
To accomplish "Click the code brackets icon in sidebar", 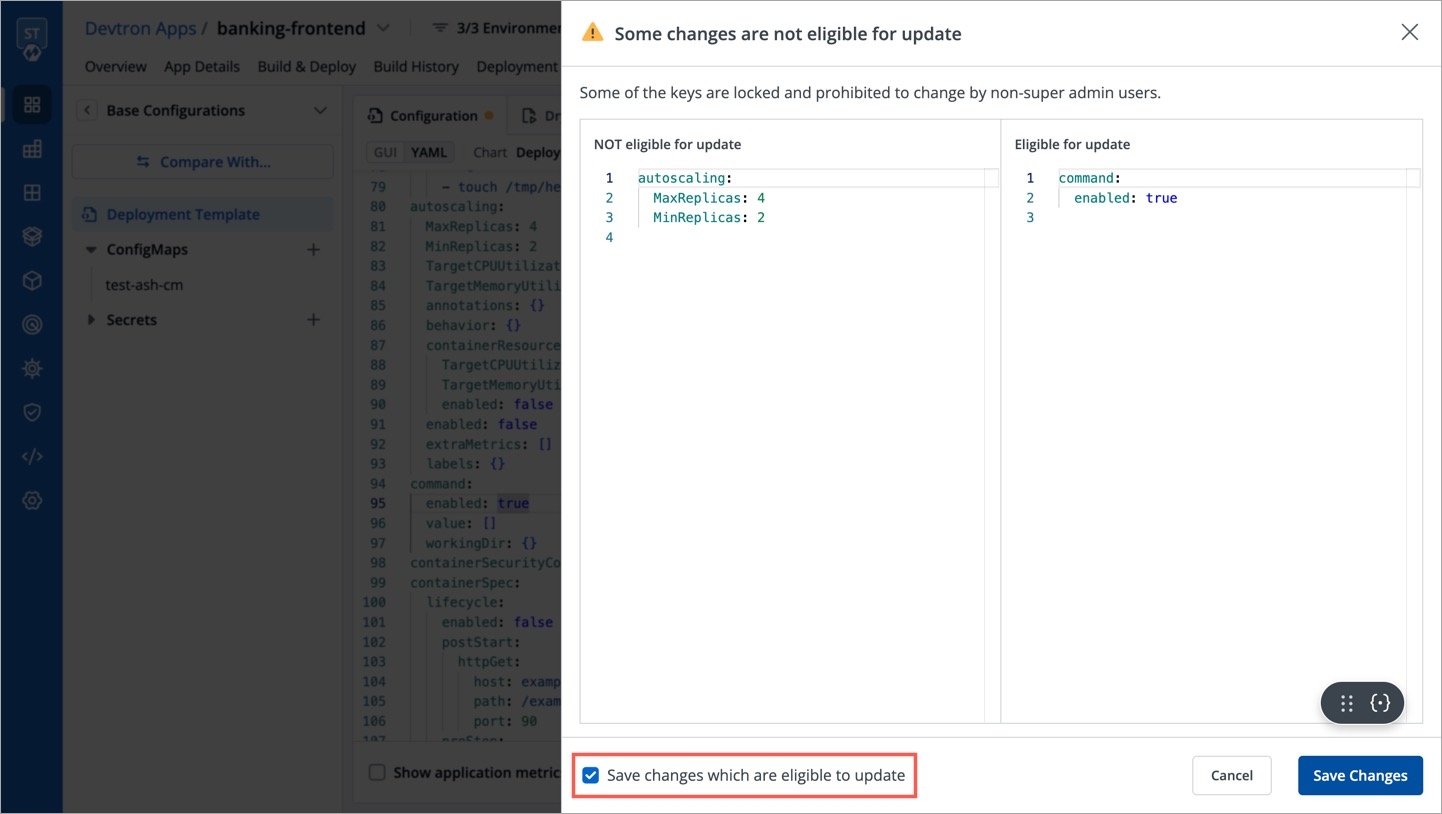I will [32, 457].
